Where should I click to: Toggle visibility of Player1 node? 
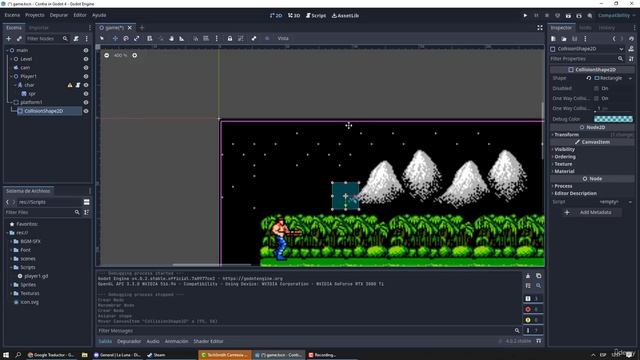tap(86, 76)
